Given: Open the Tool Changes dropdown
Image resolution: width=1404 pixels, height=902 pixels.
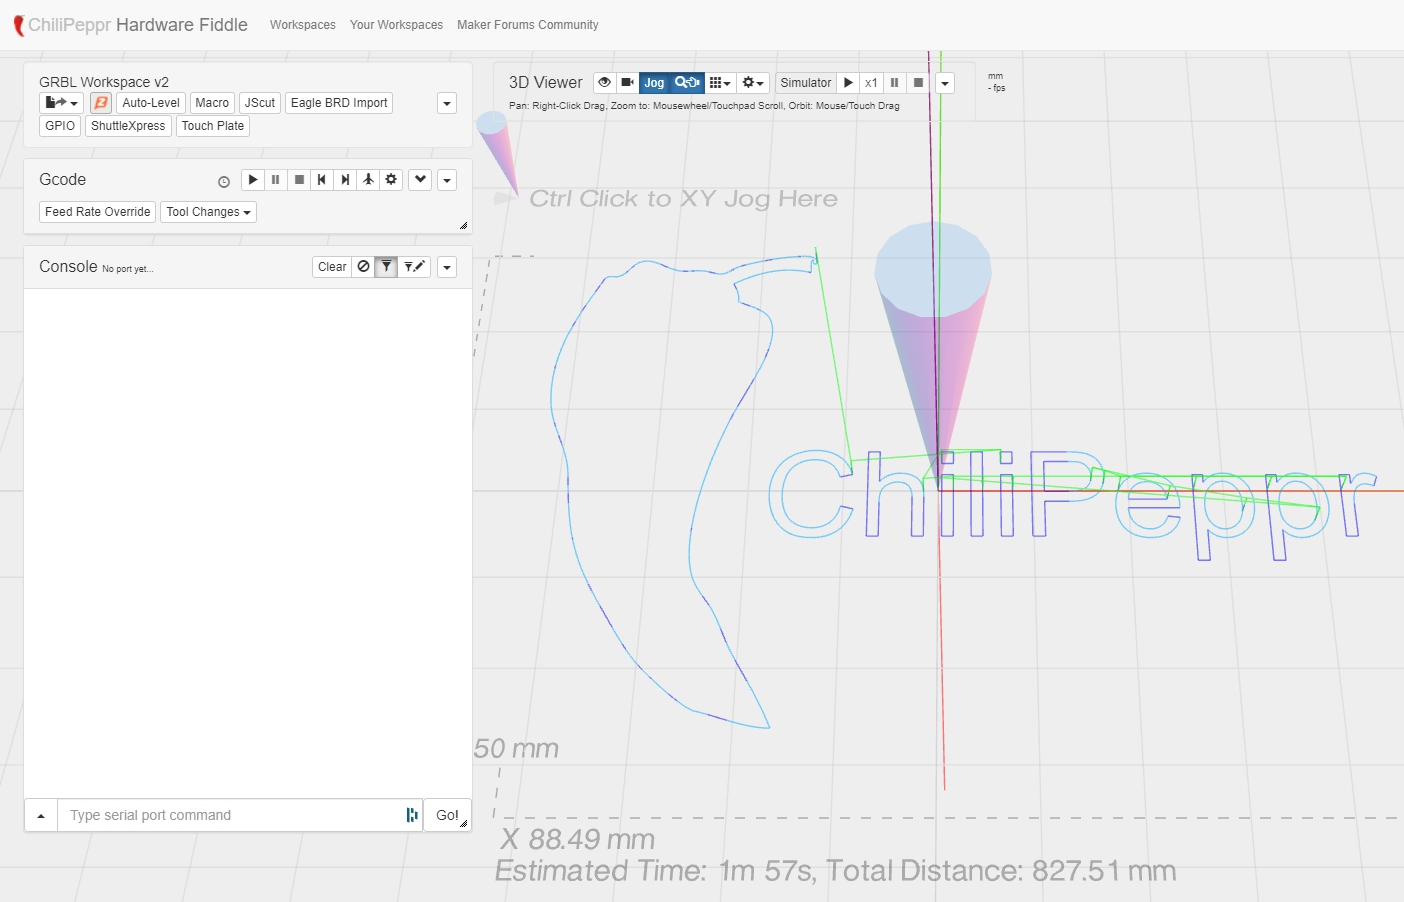Looking at the screenshot, I should click(208, 212).
